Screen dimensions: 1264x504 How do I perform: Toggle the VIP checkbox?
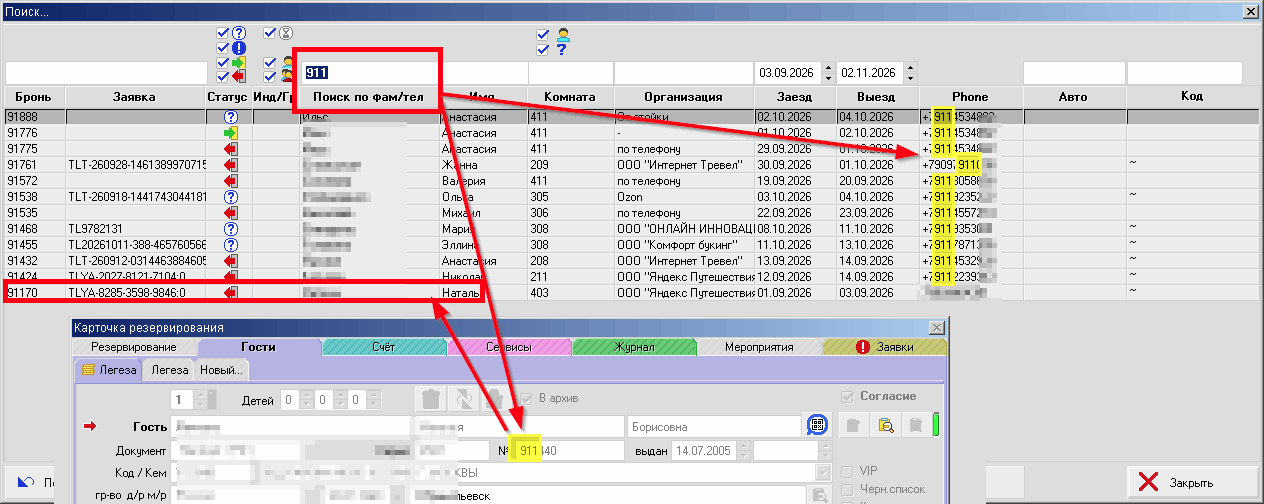coord(847,471)
